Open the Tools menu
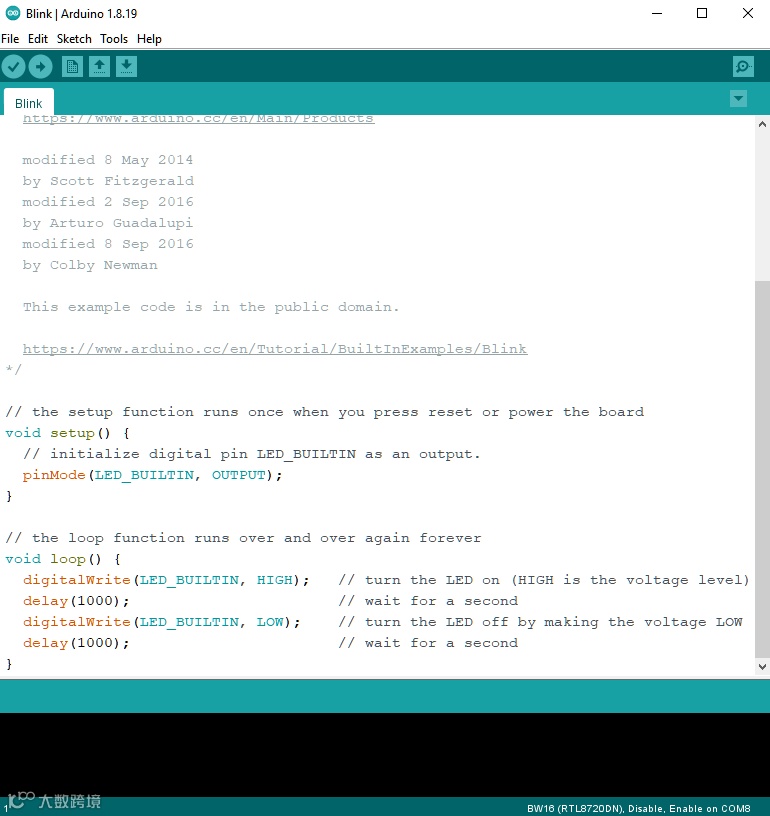Viewport: 770px width, 816px height. tap(114, 39)
